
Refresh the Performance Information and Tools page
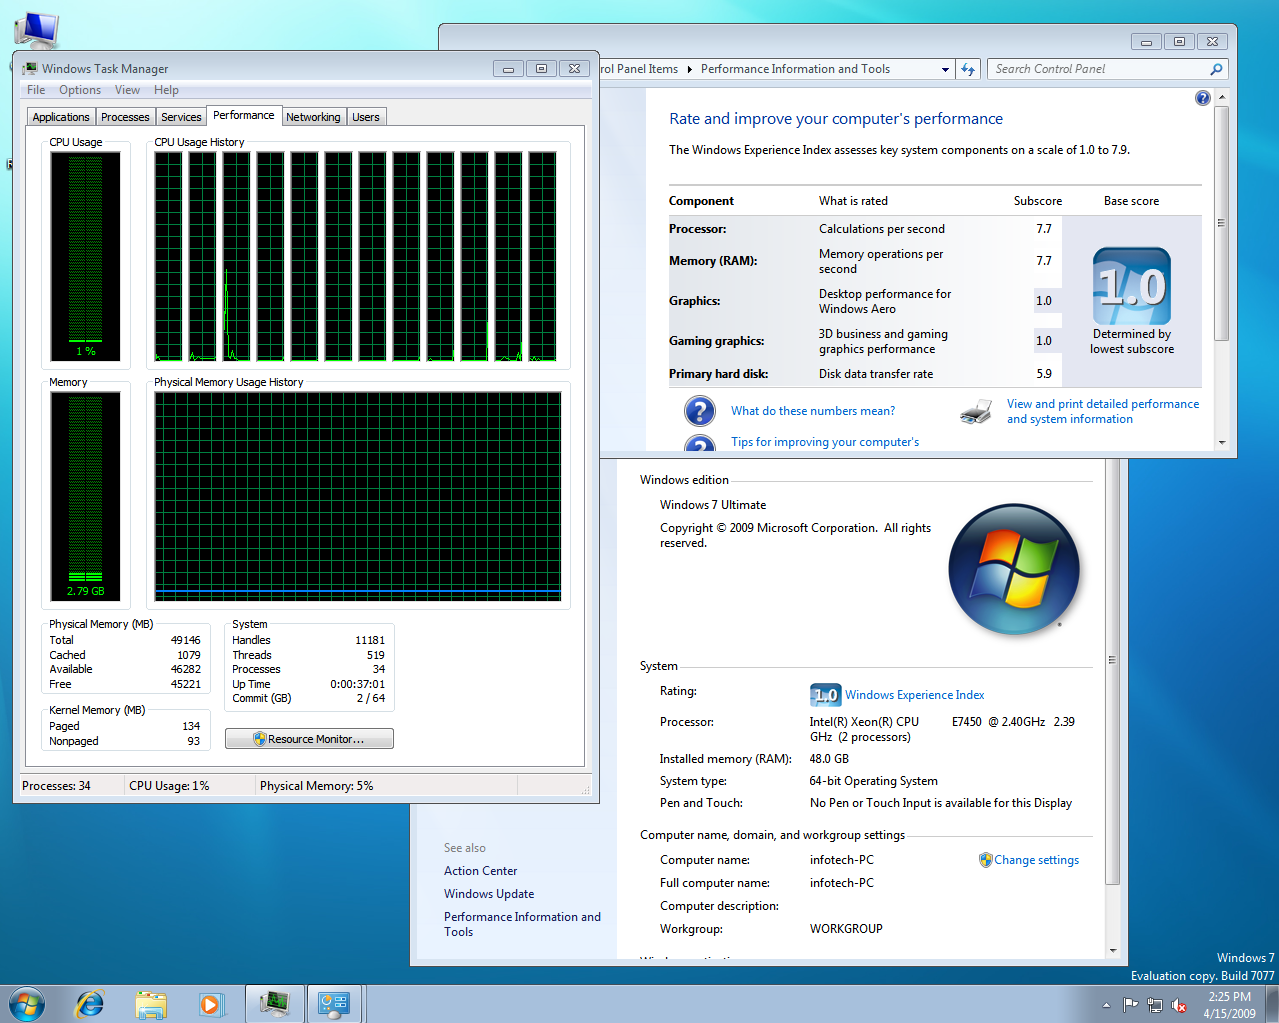coord(968,68)
